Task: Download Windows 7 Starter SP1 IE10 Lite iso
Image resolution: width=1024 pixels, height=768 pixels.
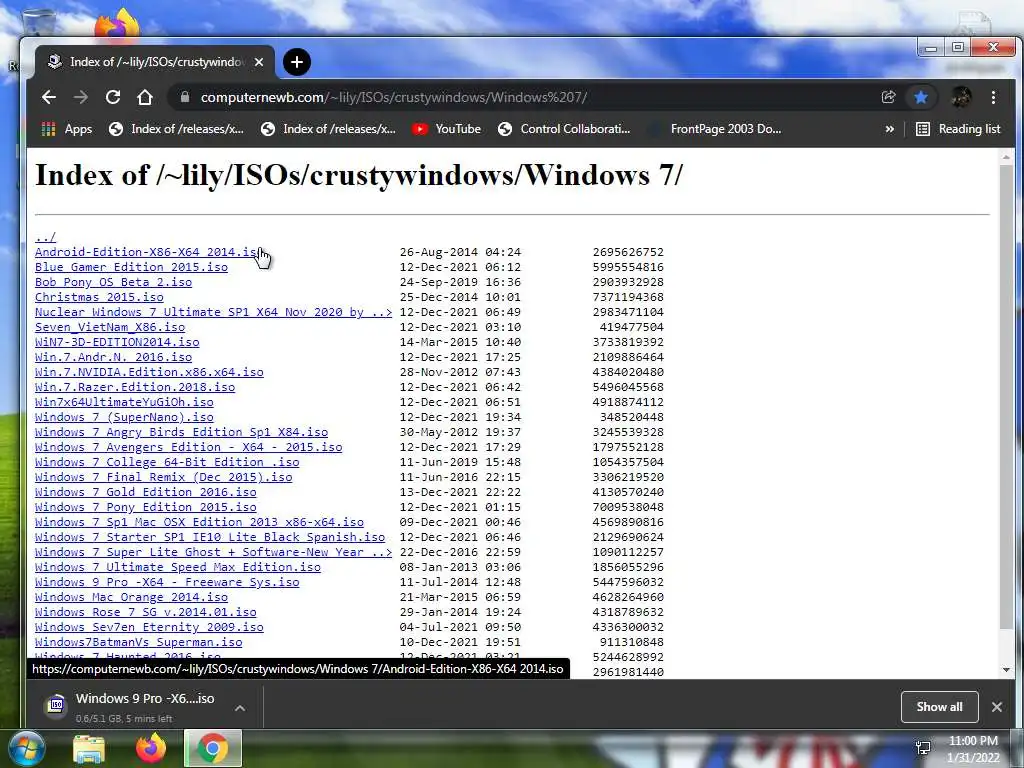Action: 210,537
